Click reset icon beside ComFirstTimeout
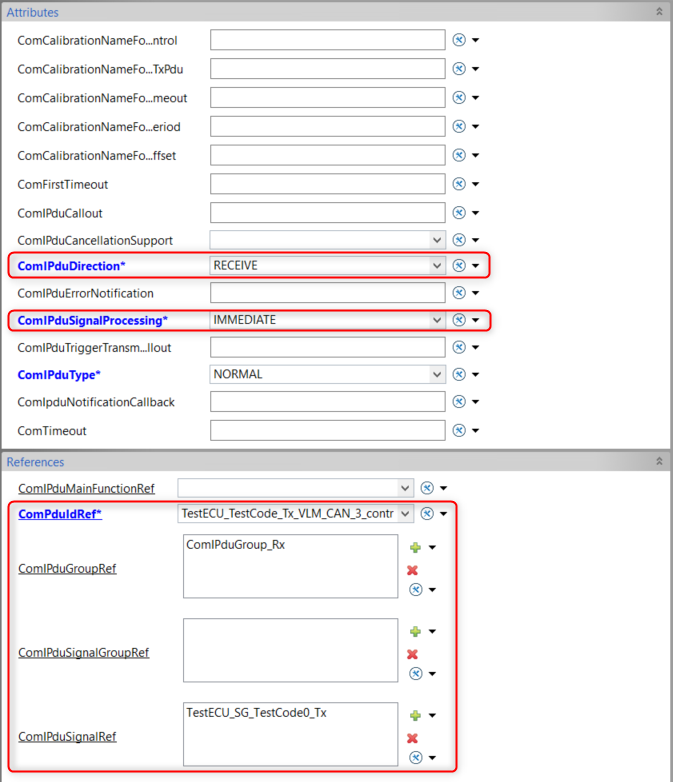 459,184
